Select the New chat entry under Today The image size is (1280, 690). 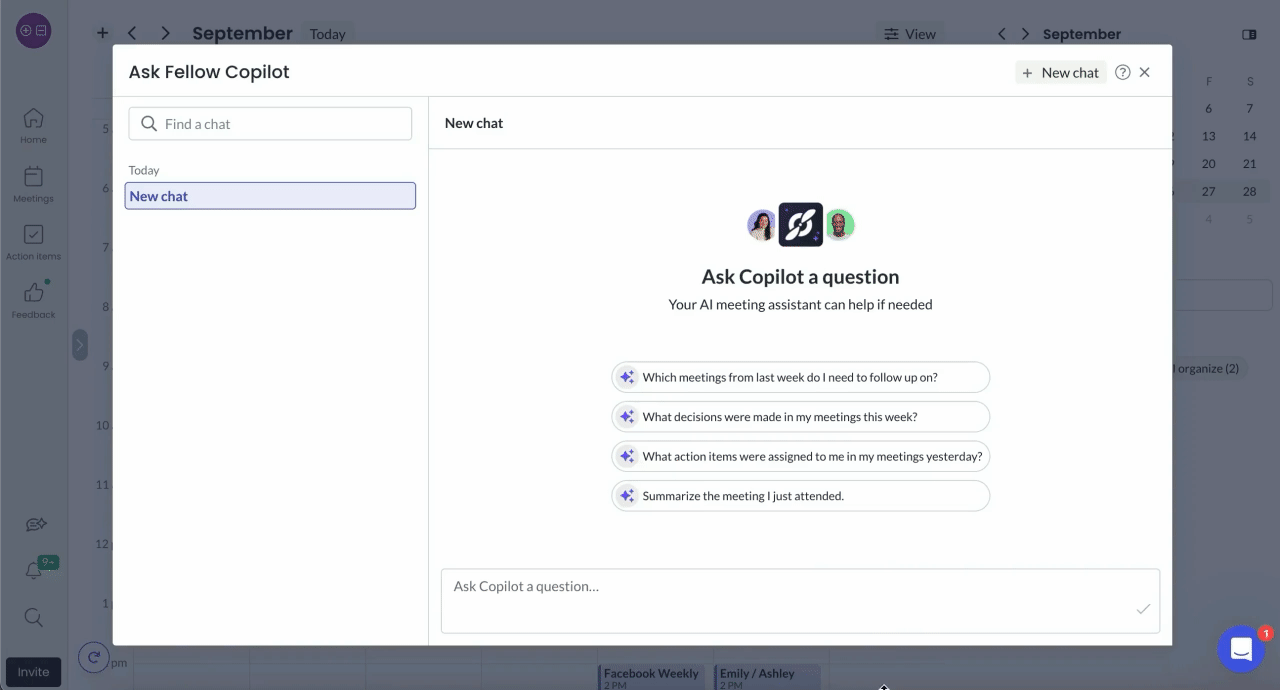pyautogui.click(x=270, y=196)
